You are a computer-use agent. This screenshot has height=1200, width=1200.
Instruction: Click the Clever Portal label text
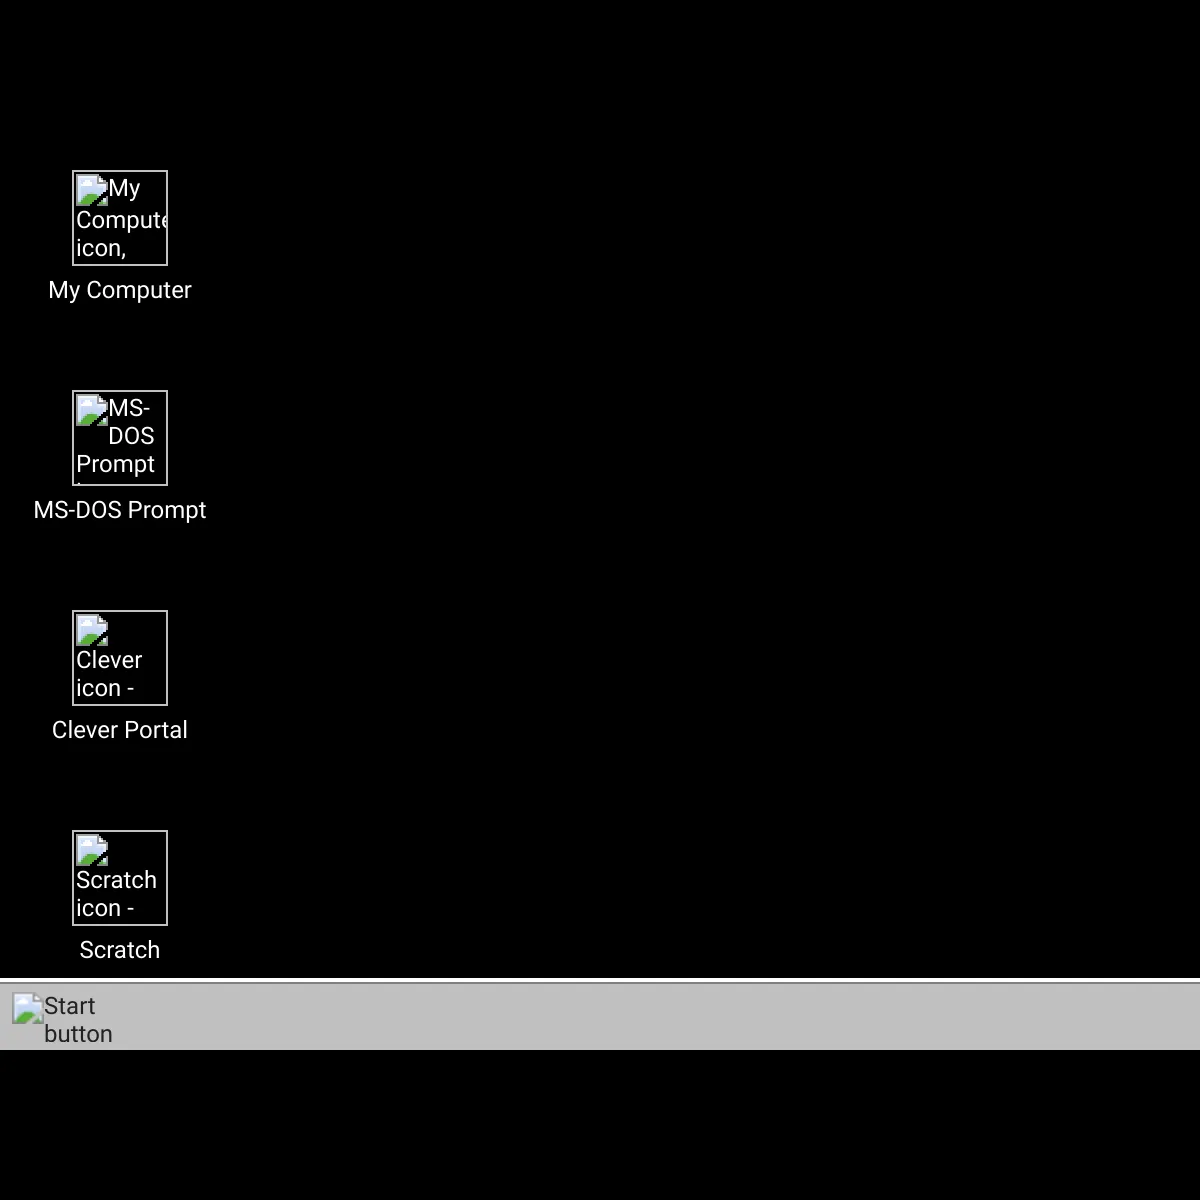coord(120,730)
